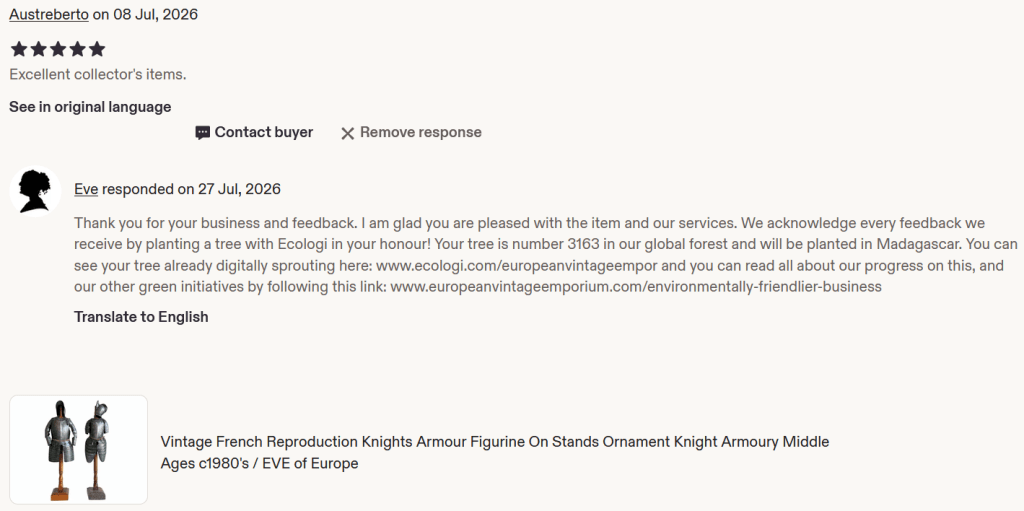Open Eve's seller profile name link
The image size is (1024, 511).
86,190
